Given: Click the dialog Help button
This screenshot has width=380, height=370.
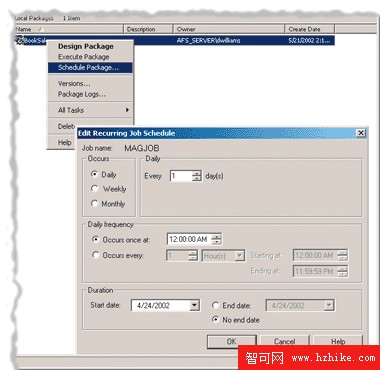Looking at the screenshot, I should click(338, 341).
